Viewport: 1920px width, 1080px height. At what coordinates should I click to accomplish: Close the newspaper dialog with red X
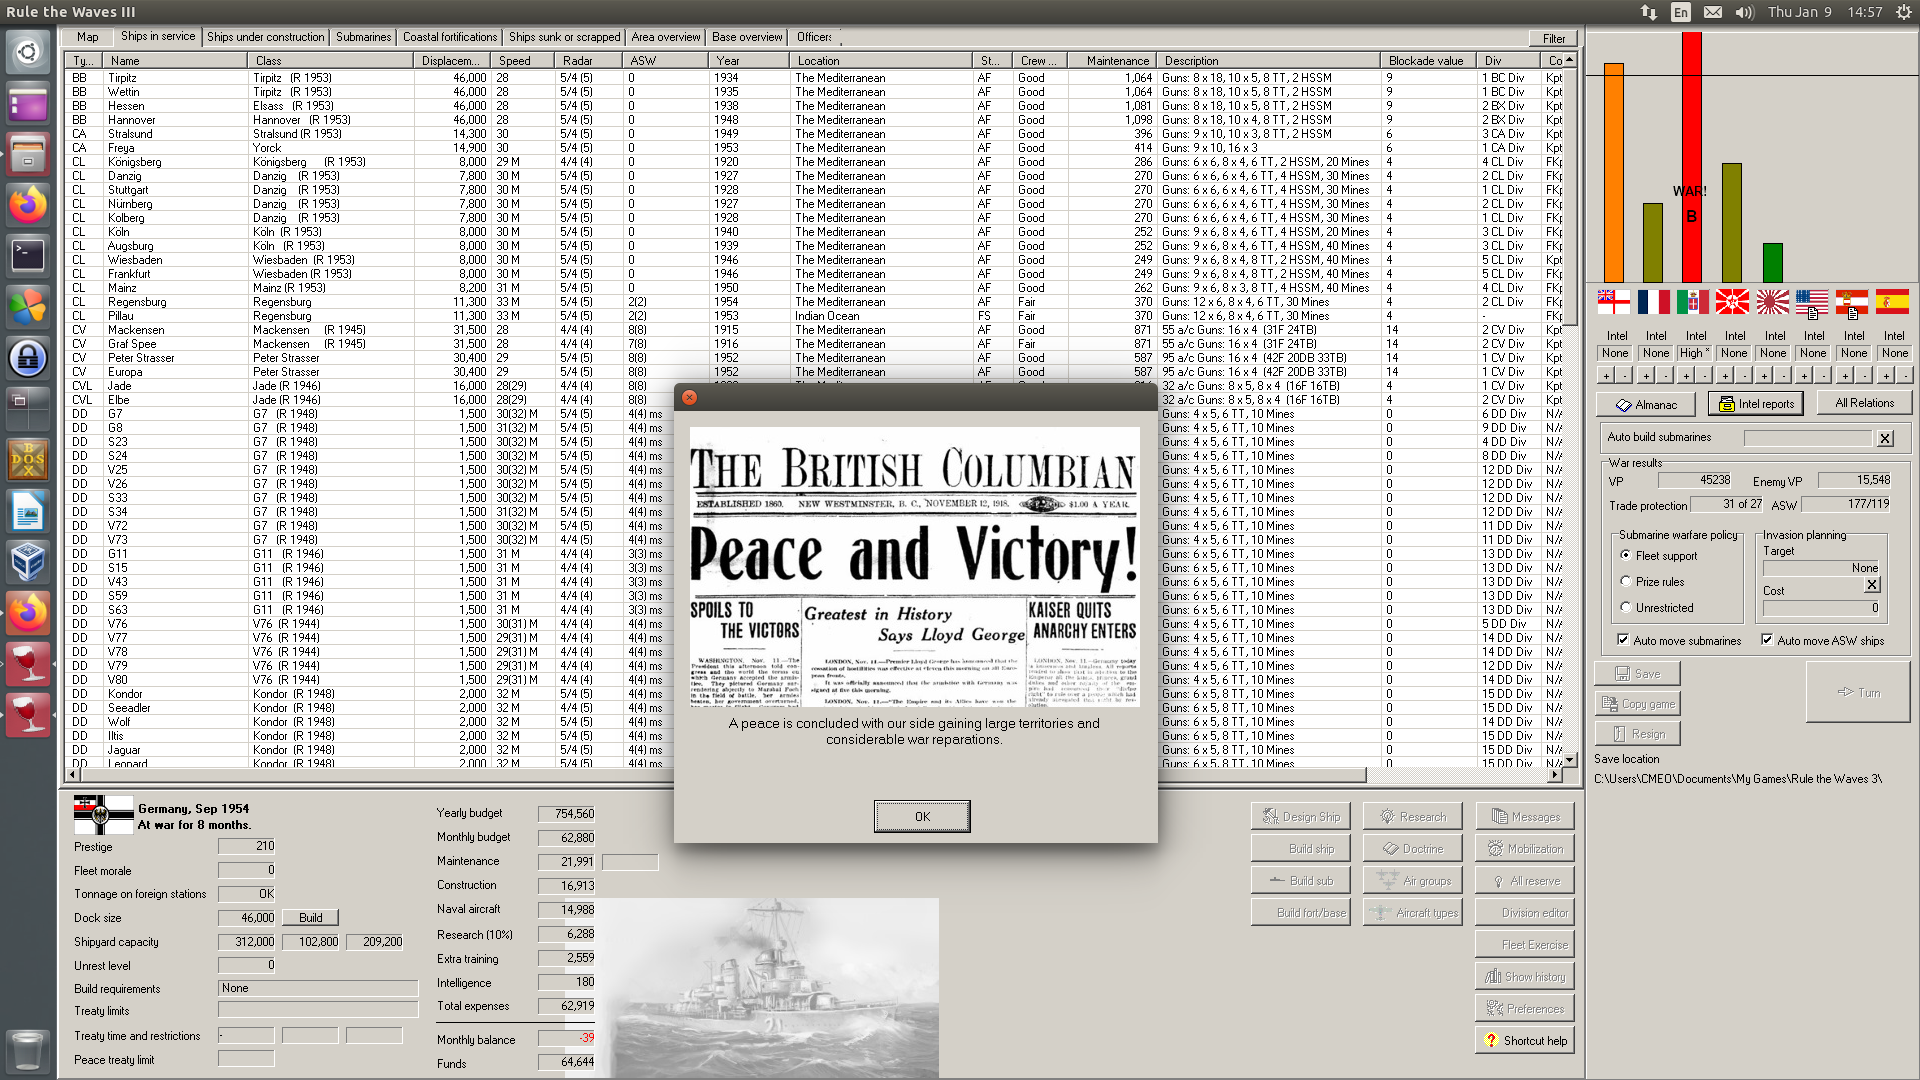click(689, 397)
